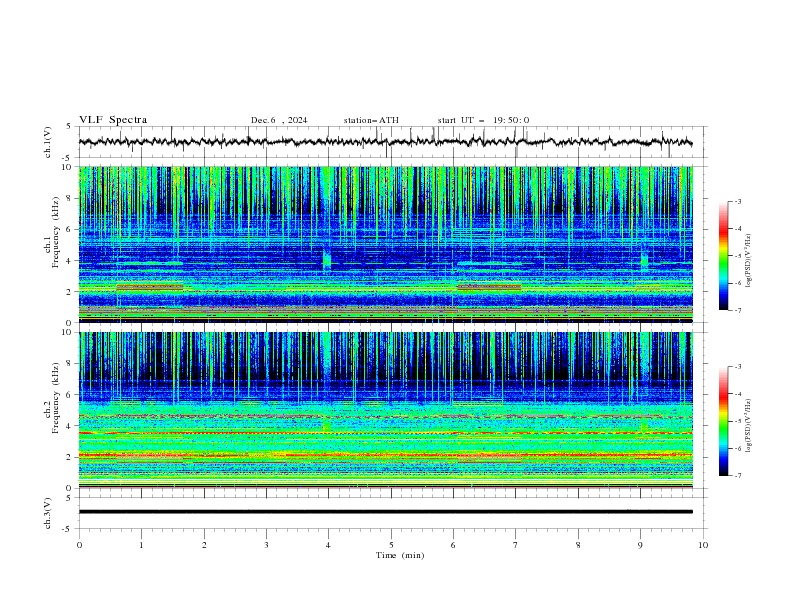Click the "9" tick on time axis

[x=640, y=545]
